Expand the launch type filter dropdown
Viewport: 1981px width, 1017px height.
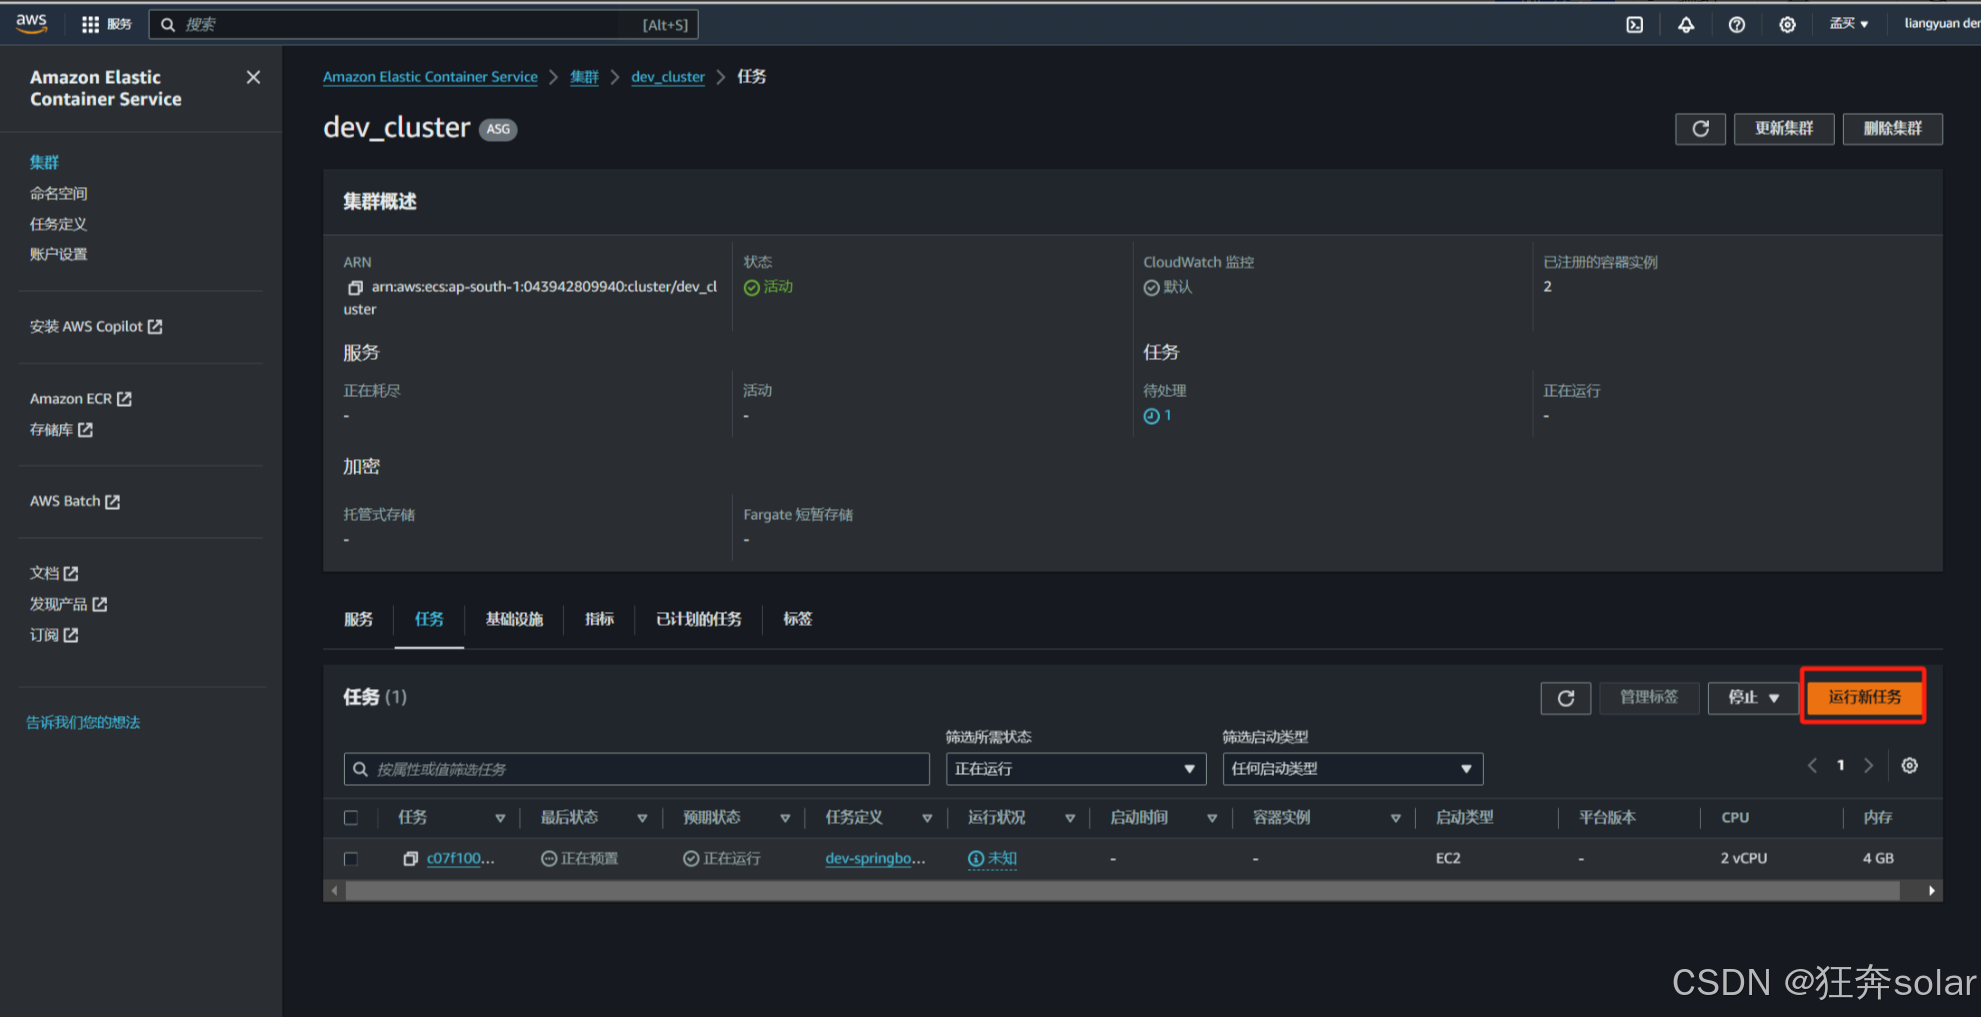[x=1352, y=769]
